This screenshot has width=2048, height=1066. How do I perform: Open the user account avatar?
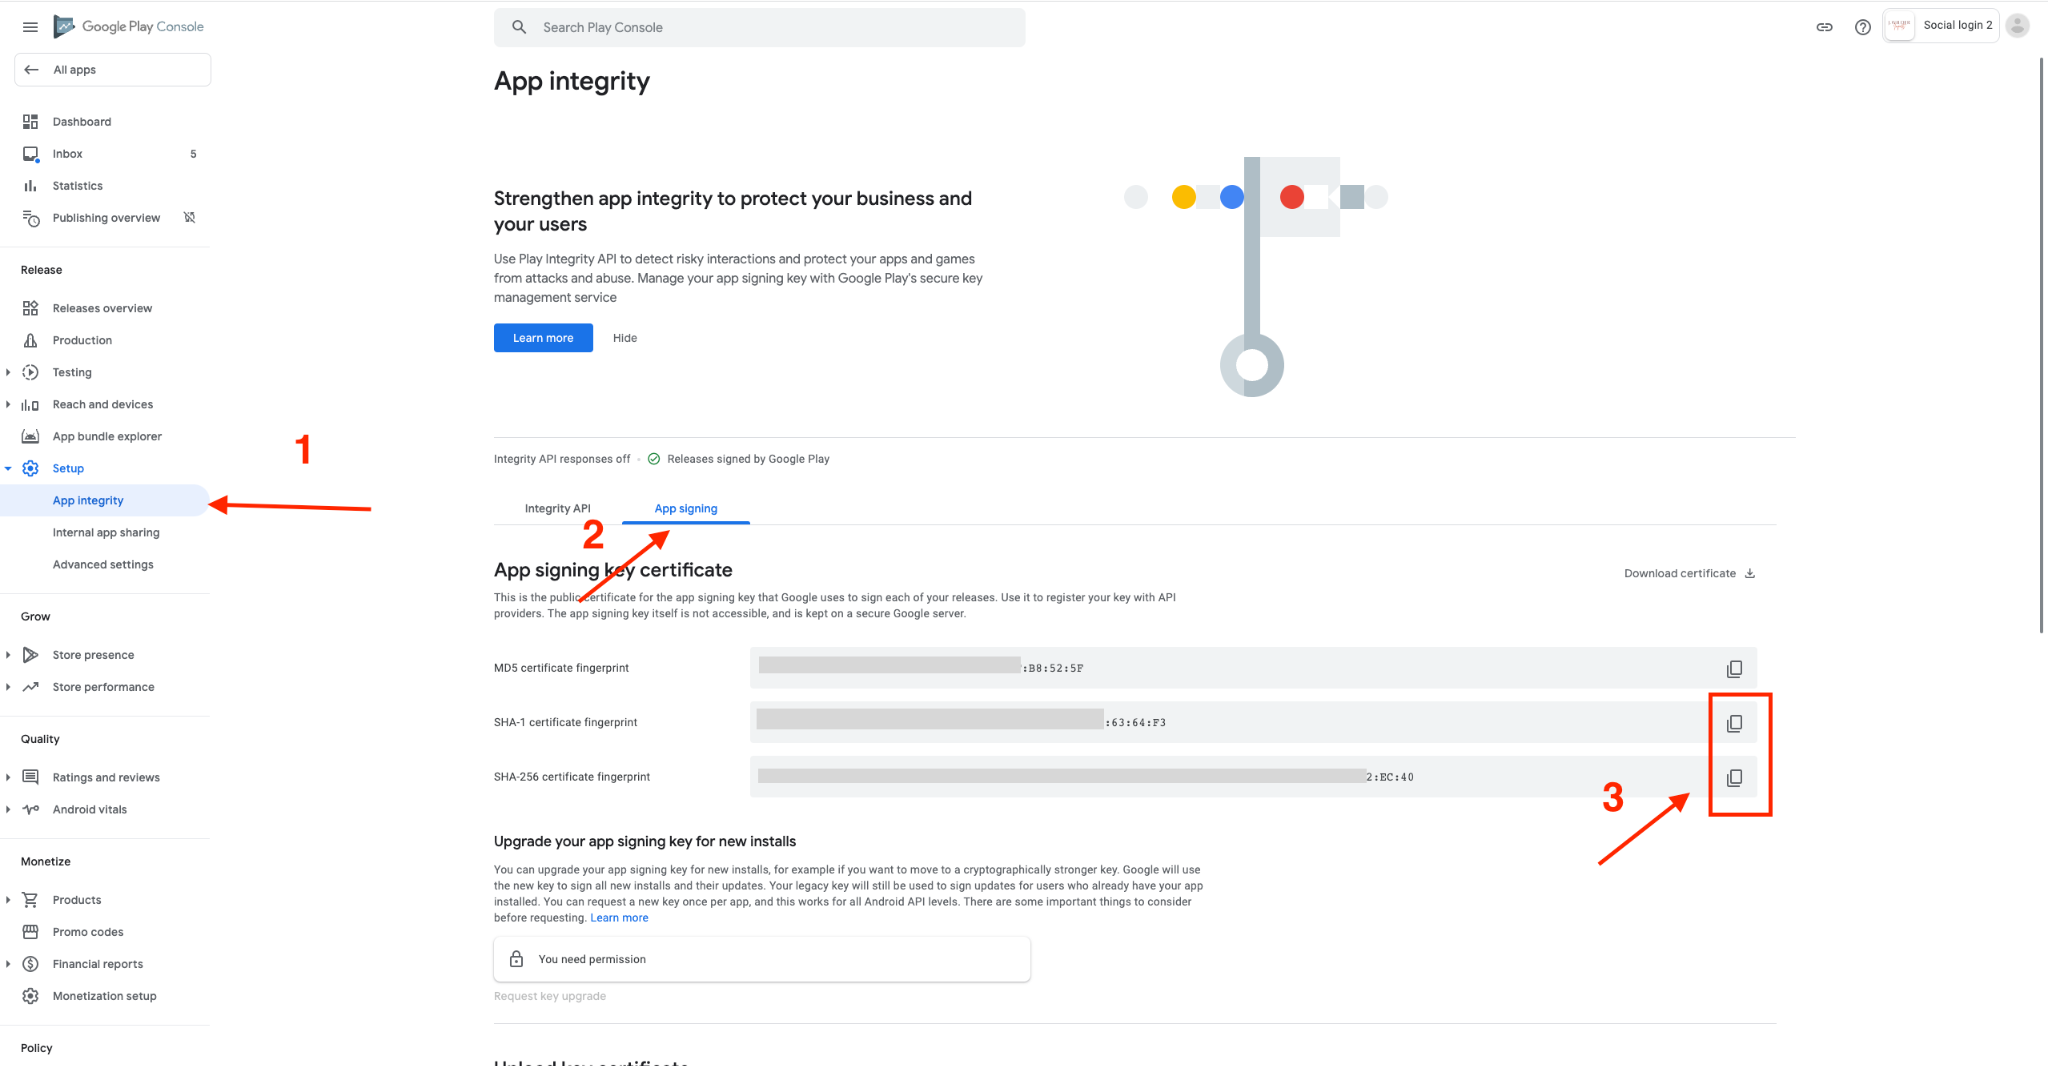tap(2017, 26)
